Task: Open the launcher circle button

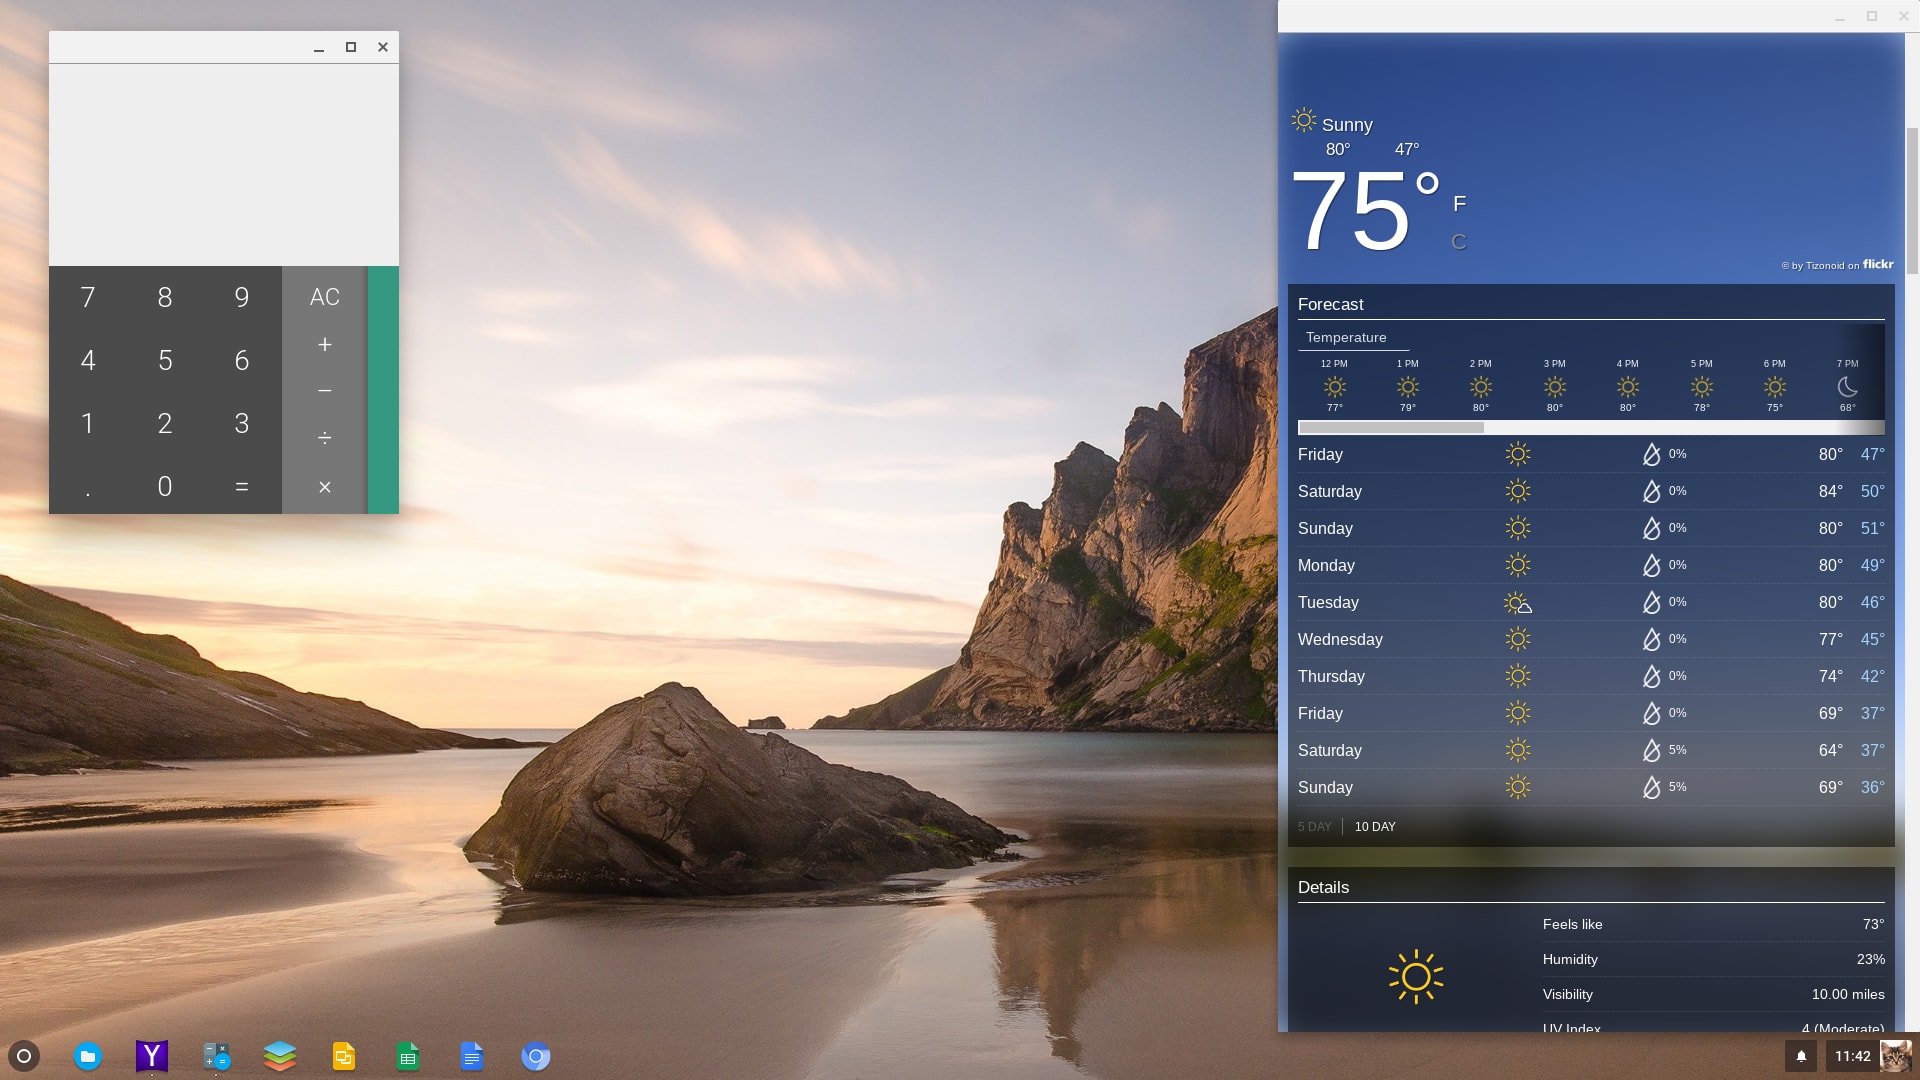Action: (x=24, y=1056)
